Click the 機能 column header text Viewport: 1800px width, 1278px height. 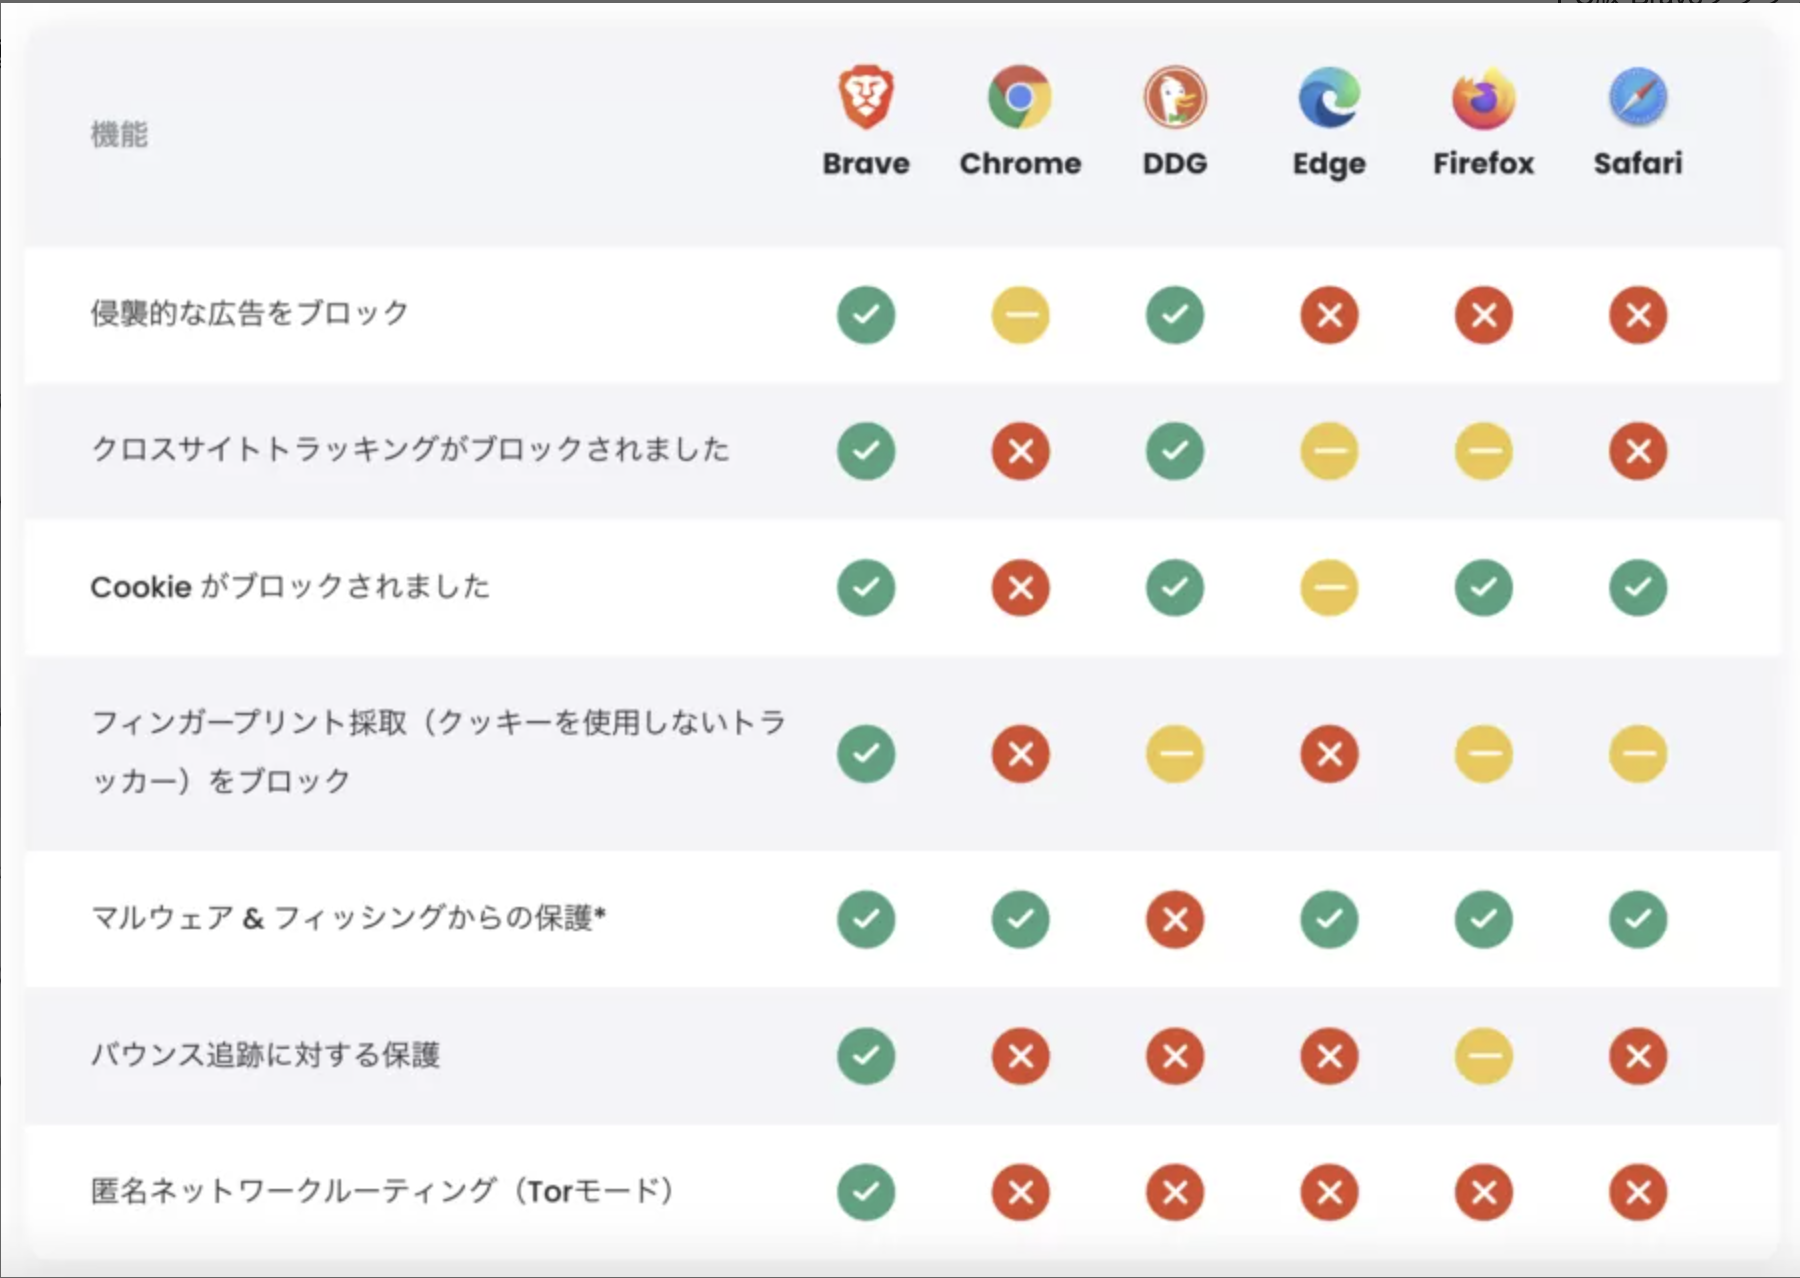(119, 134)
